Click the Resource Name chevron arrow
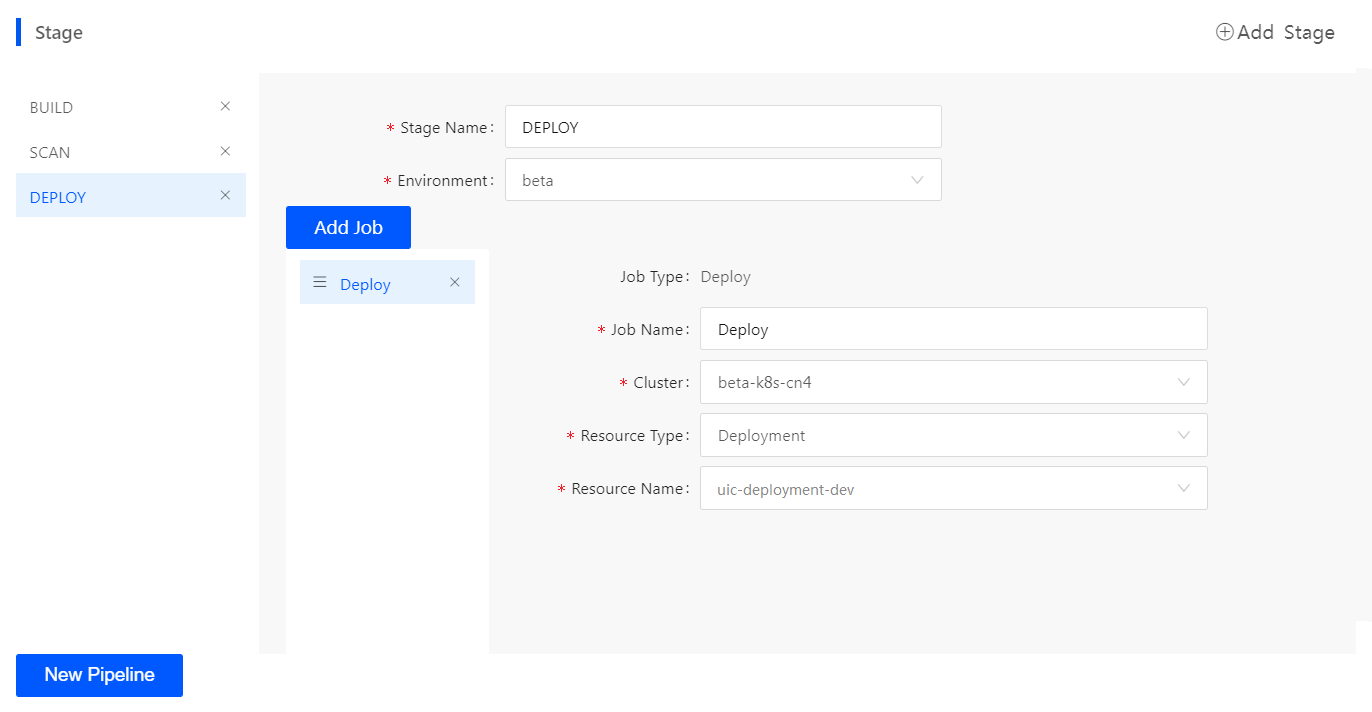The image size is (1372, 712). click(x=1184, y=488)
